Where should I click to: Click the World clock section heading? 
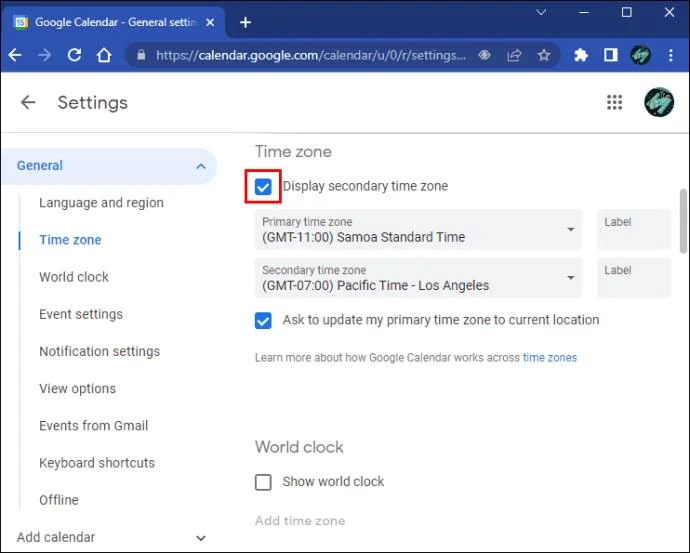coord(299,447)
